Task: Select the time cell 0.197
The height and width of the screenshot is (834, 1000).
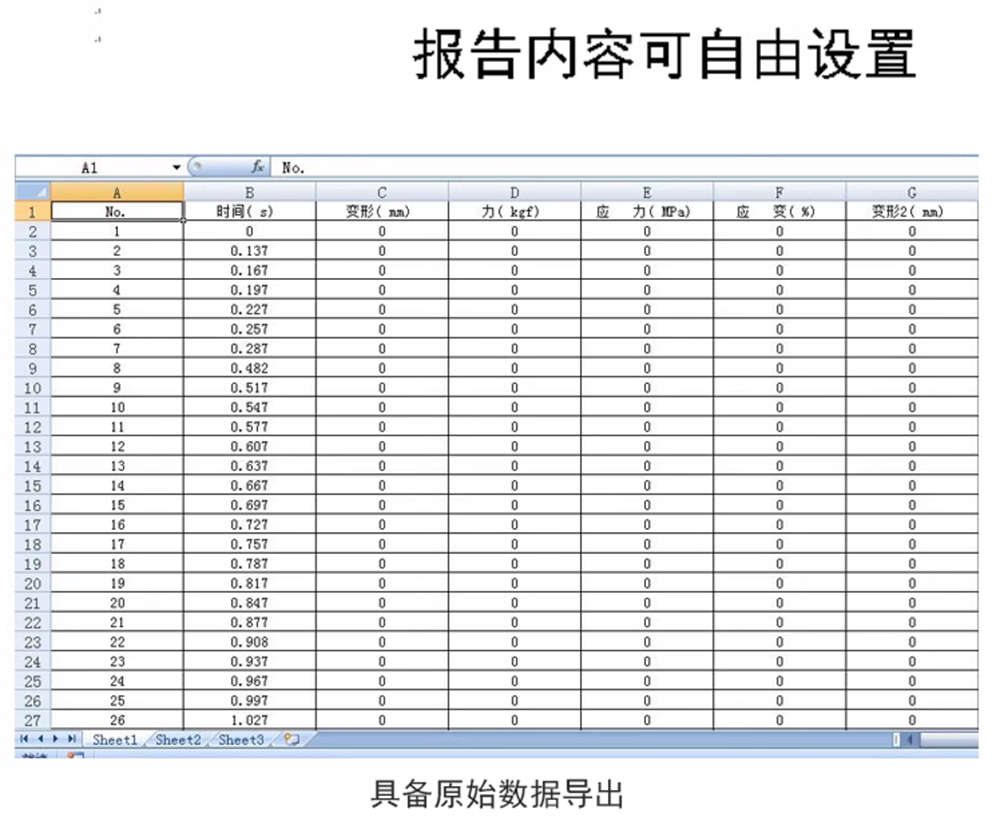Action: pos(249,290)
